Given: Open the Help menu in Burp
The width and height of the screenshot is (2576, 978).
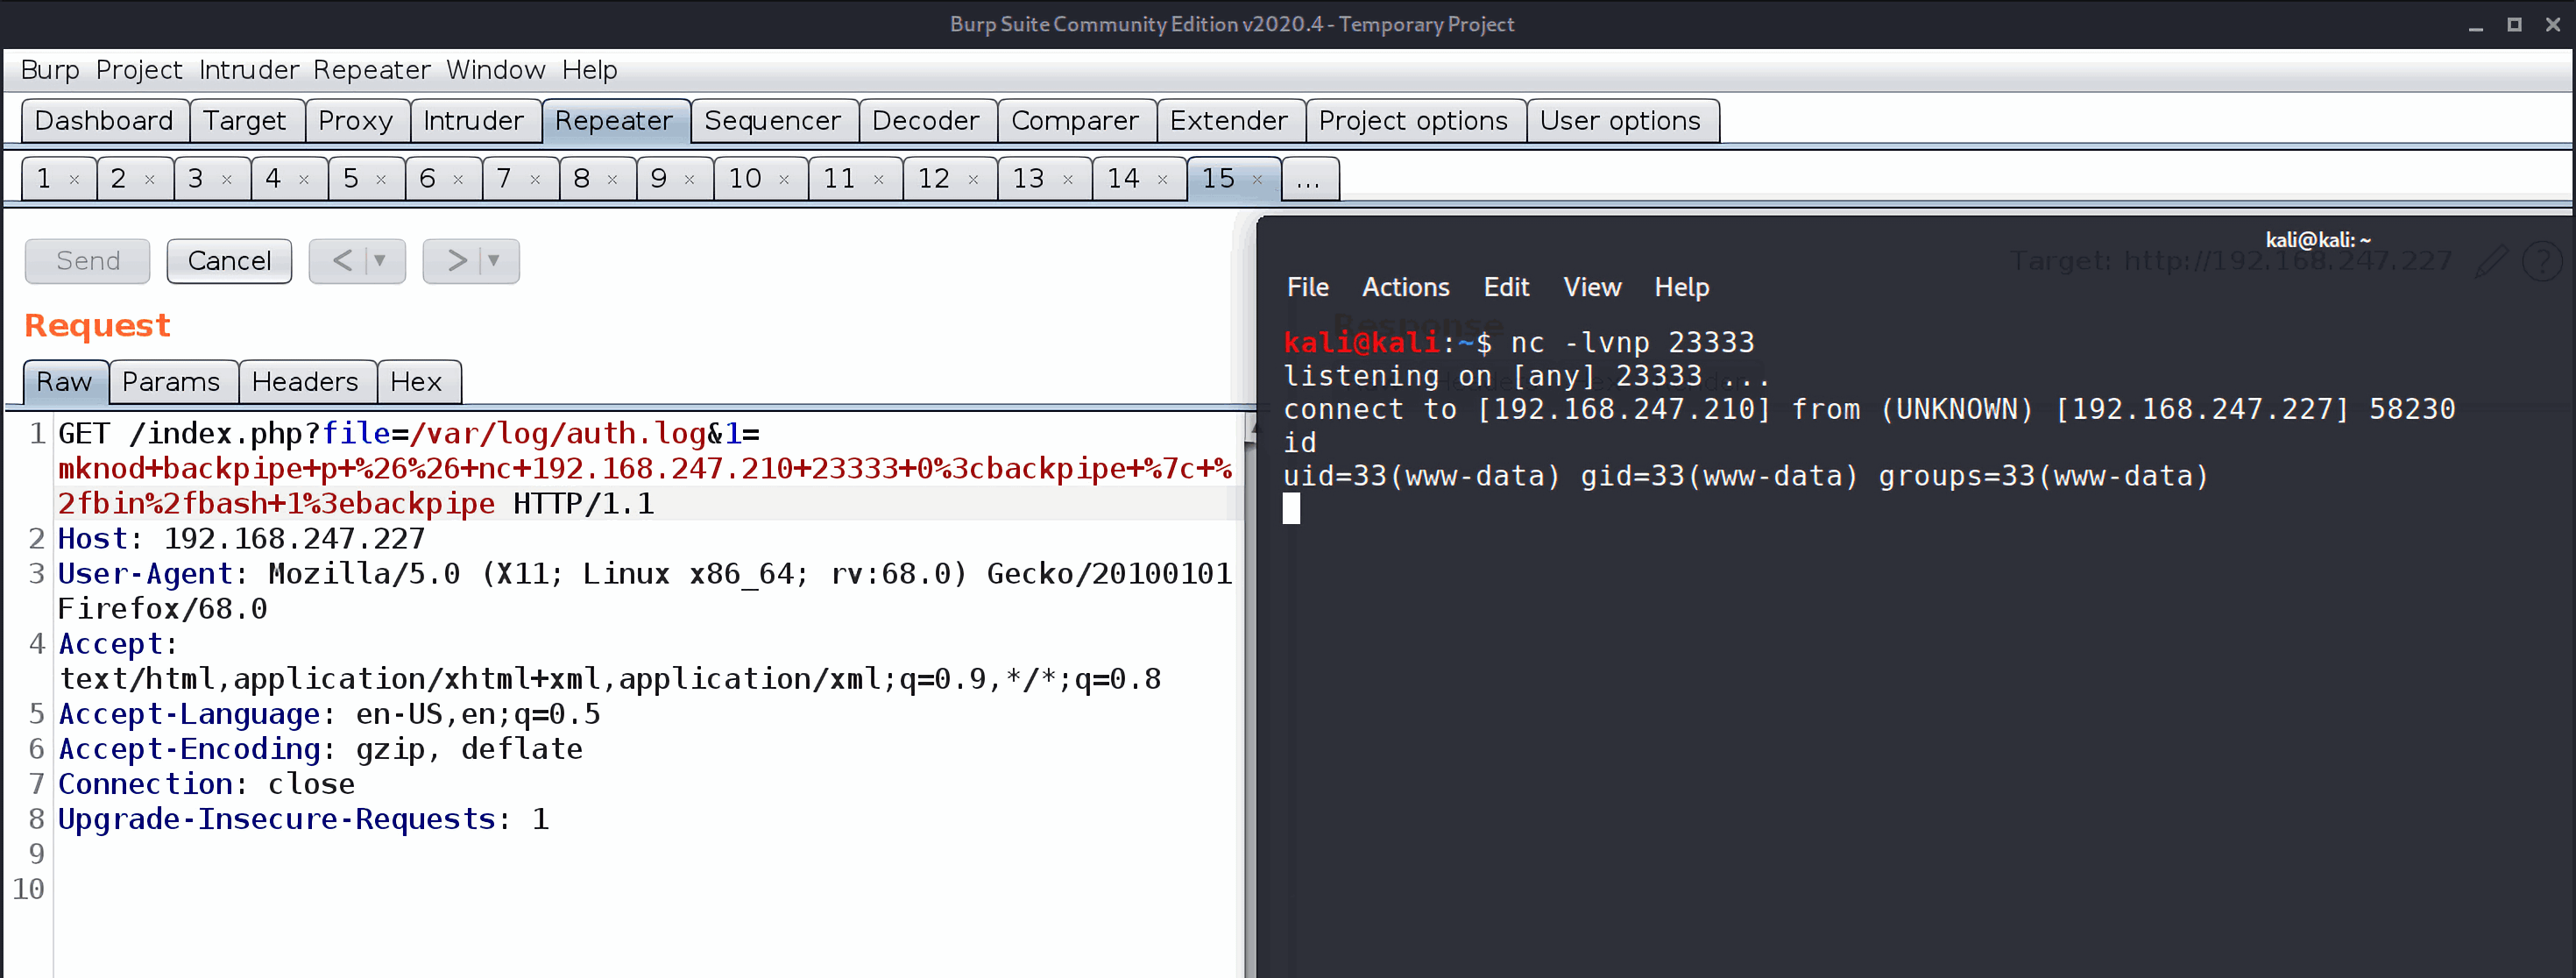Looking at the screenshot, I should pos(590,70).
